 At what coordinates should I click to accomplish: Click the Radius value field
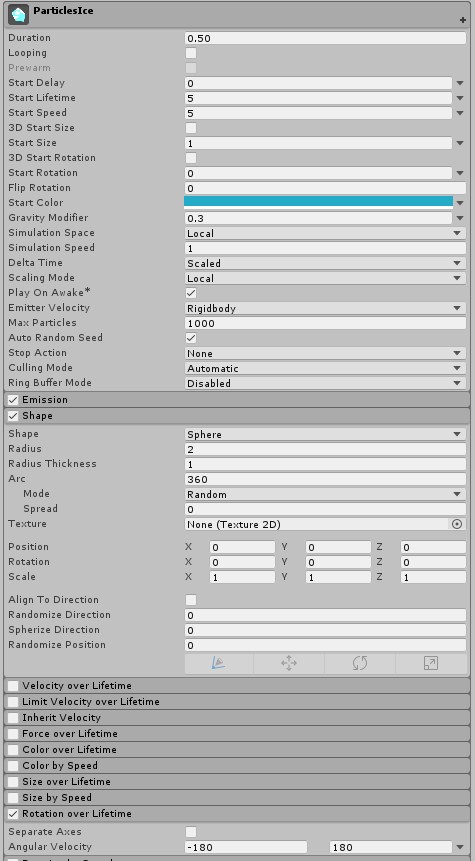tap(325, 449)
